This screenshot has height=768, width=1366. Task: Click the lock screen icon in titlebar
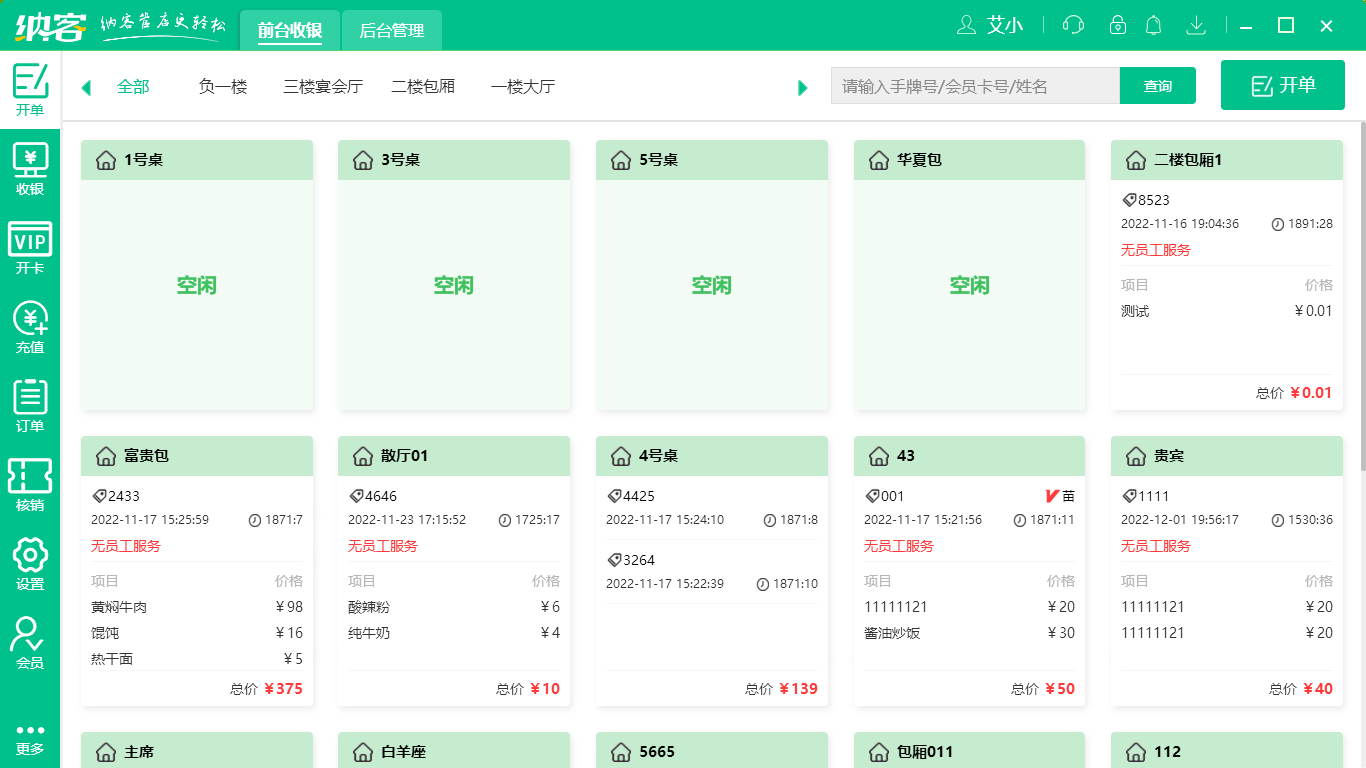pyautogui.click(x=1113, y=25)
